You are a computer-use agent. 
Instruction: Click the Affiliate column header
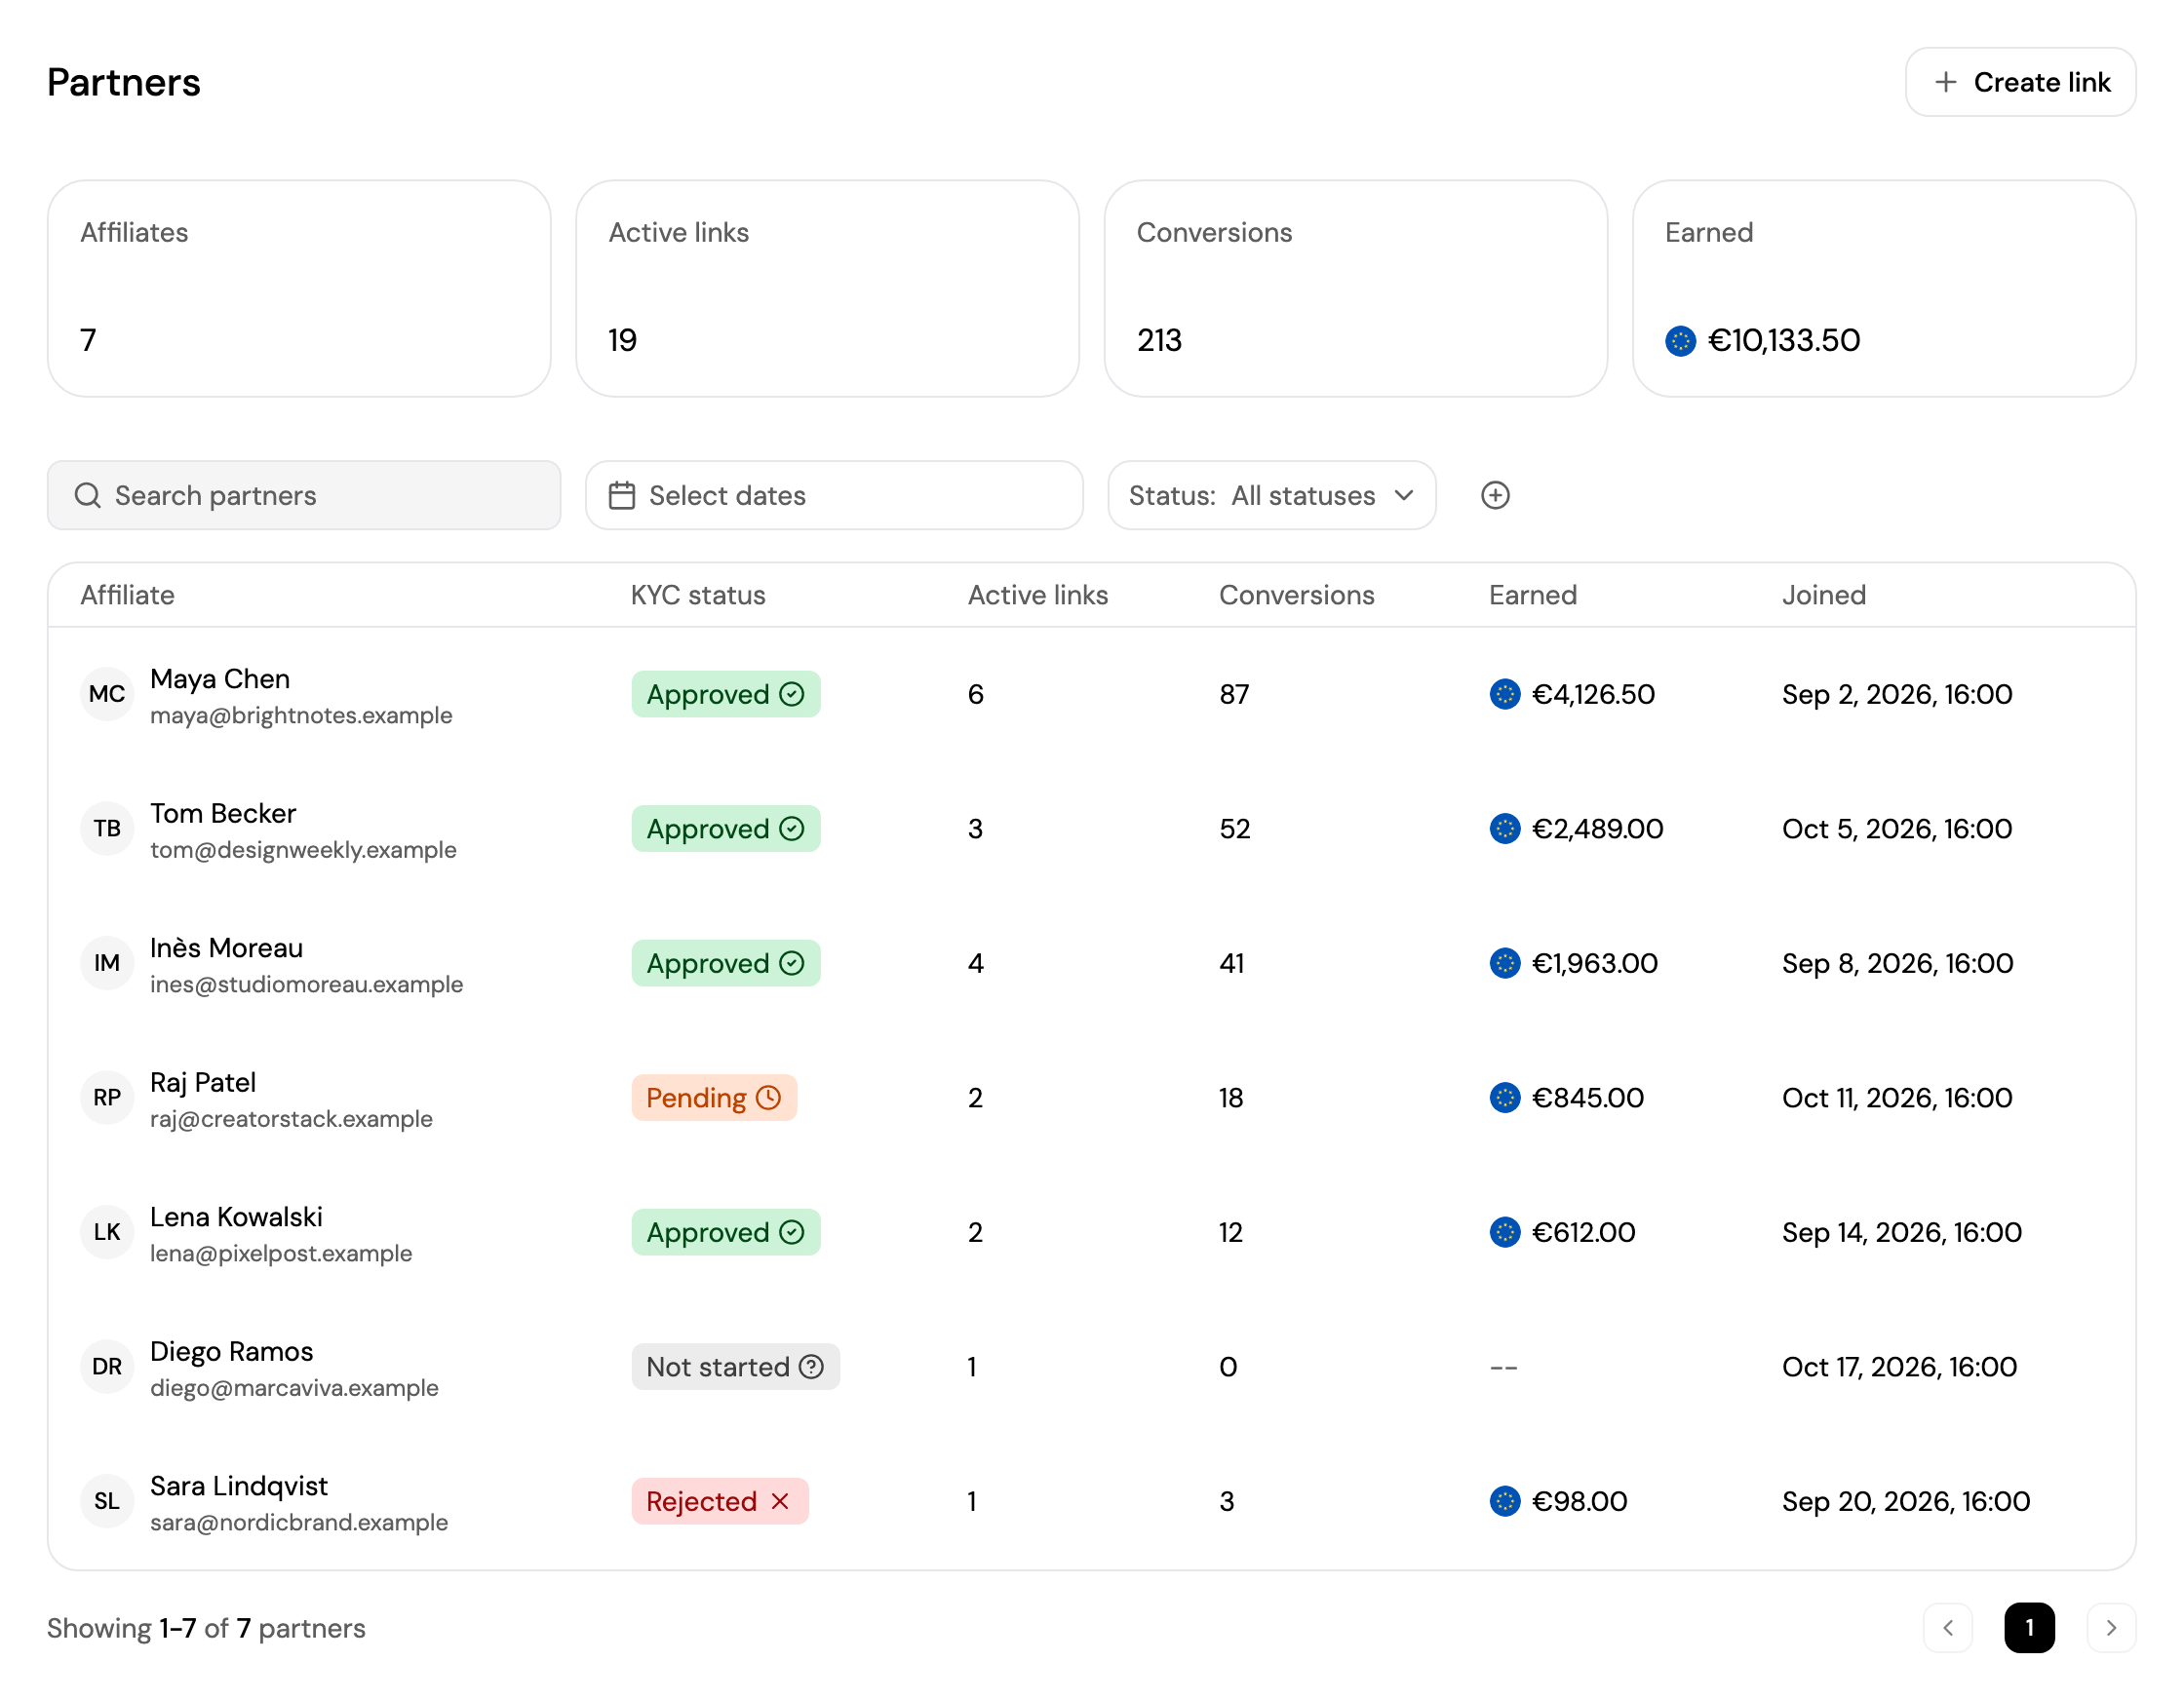tap(128, 595)
